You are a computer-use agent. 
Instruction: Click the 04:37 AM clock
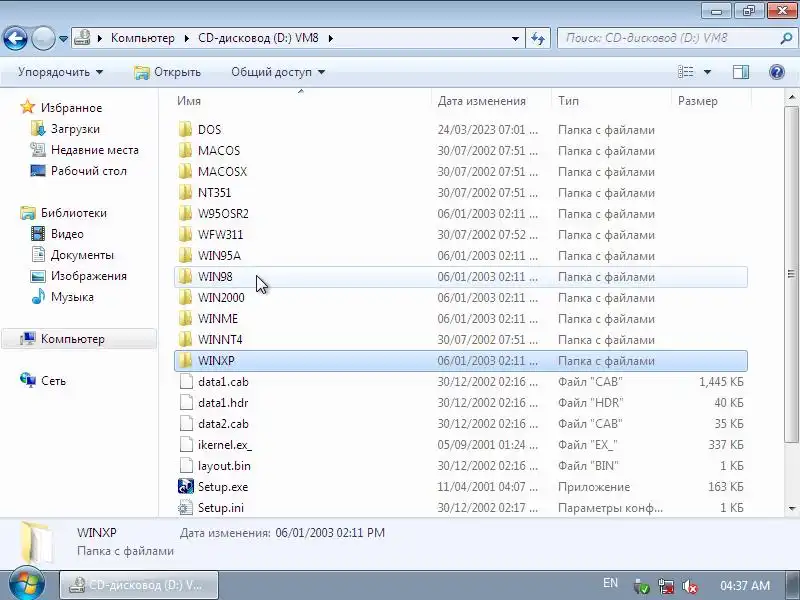click(x=745, y=585)
